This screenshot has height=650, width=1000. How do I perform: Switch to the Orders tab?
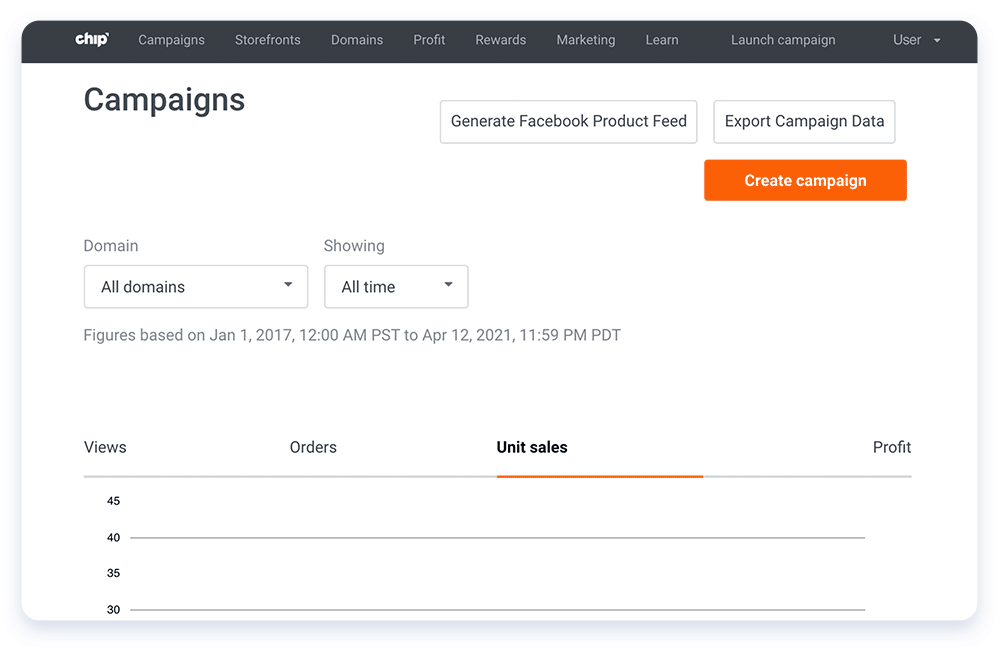click(x=313, y=447)
